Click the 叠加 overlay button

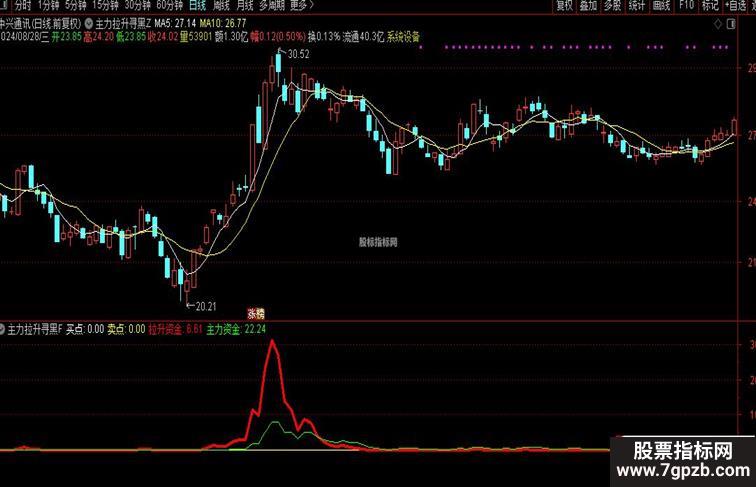pos(588,6)
